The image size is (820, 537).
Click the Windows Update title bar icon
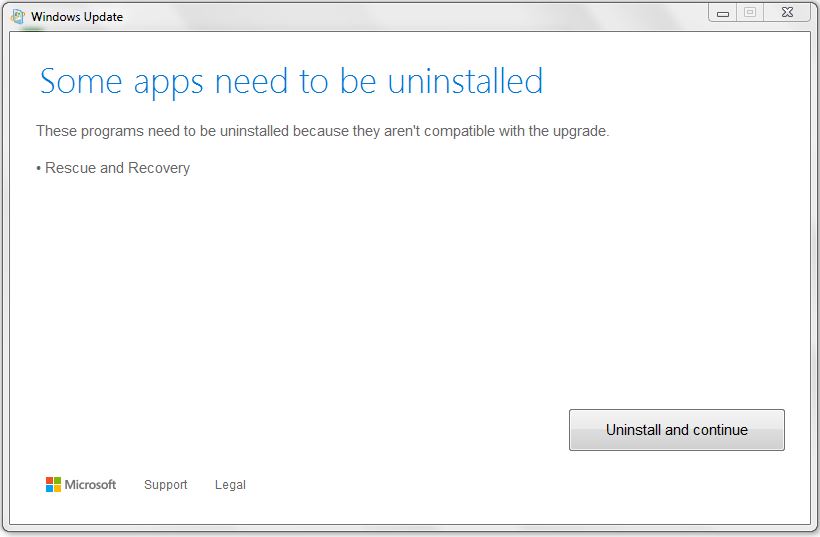18,17
